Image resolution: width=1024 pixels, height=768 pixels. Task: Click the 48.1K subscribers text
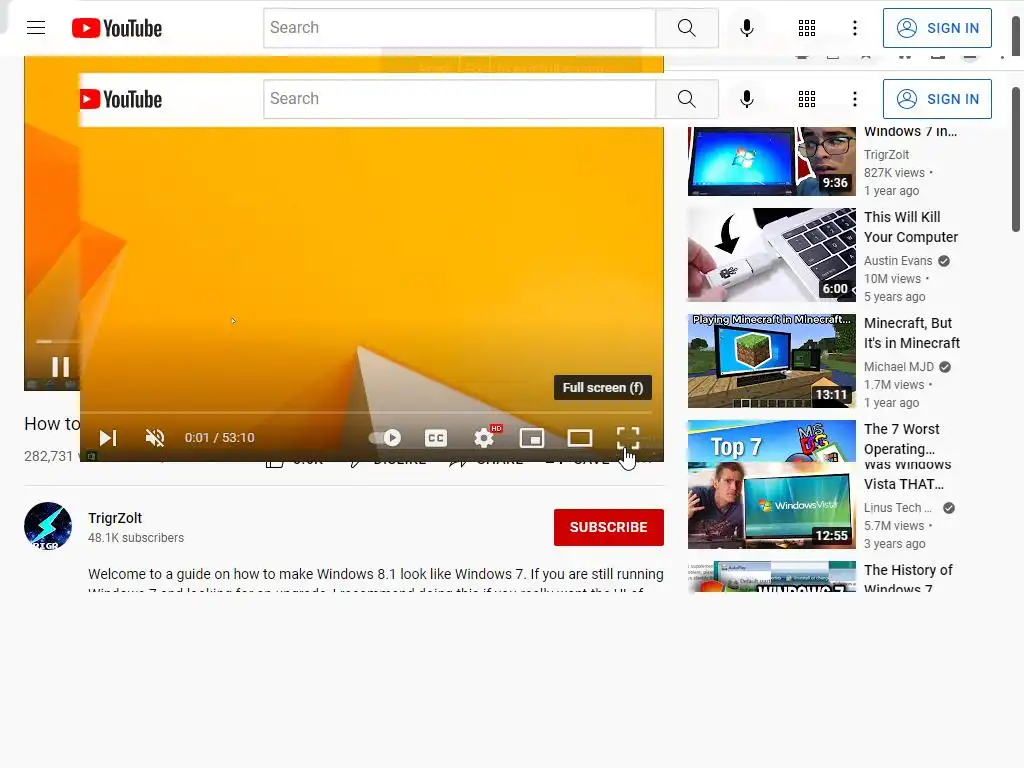pyautogui.click(x=136, y=537)
